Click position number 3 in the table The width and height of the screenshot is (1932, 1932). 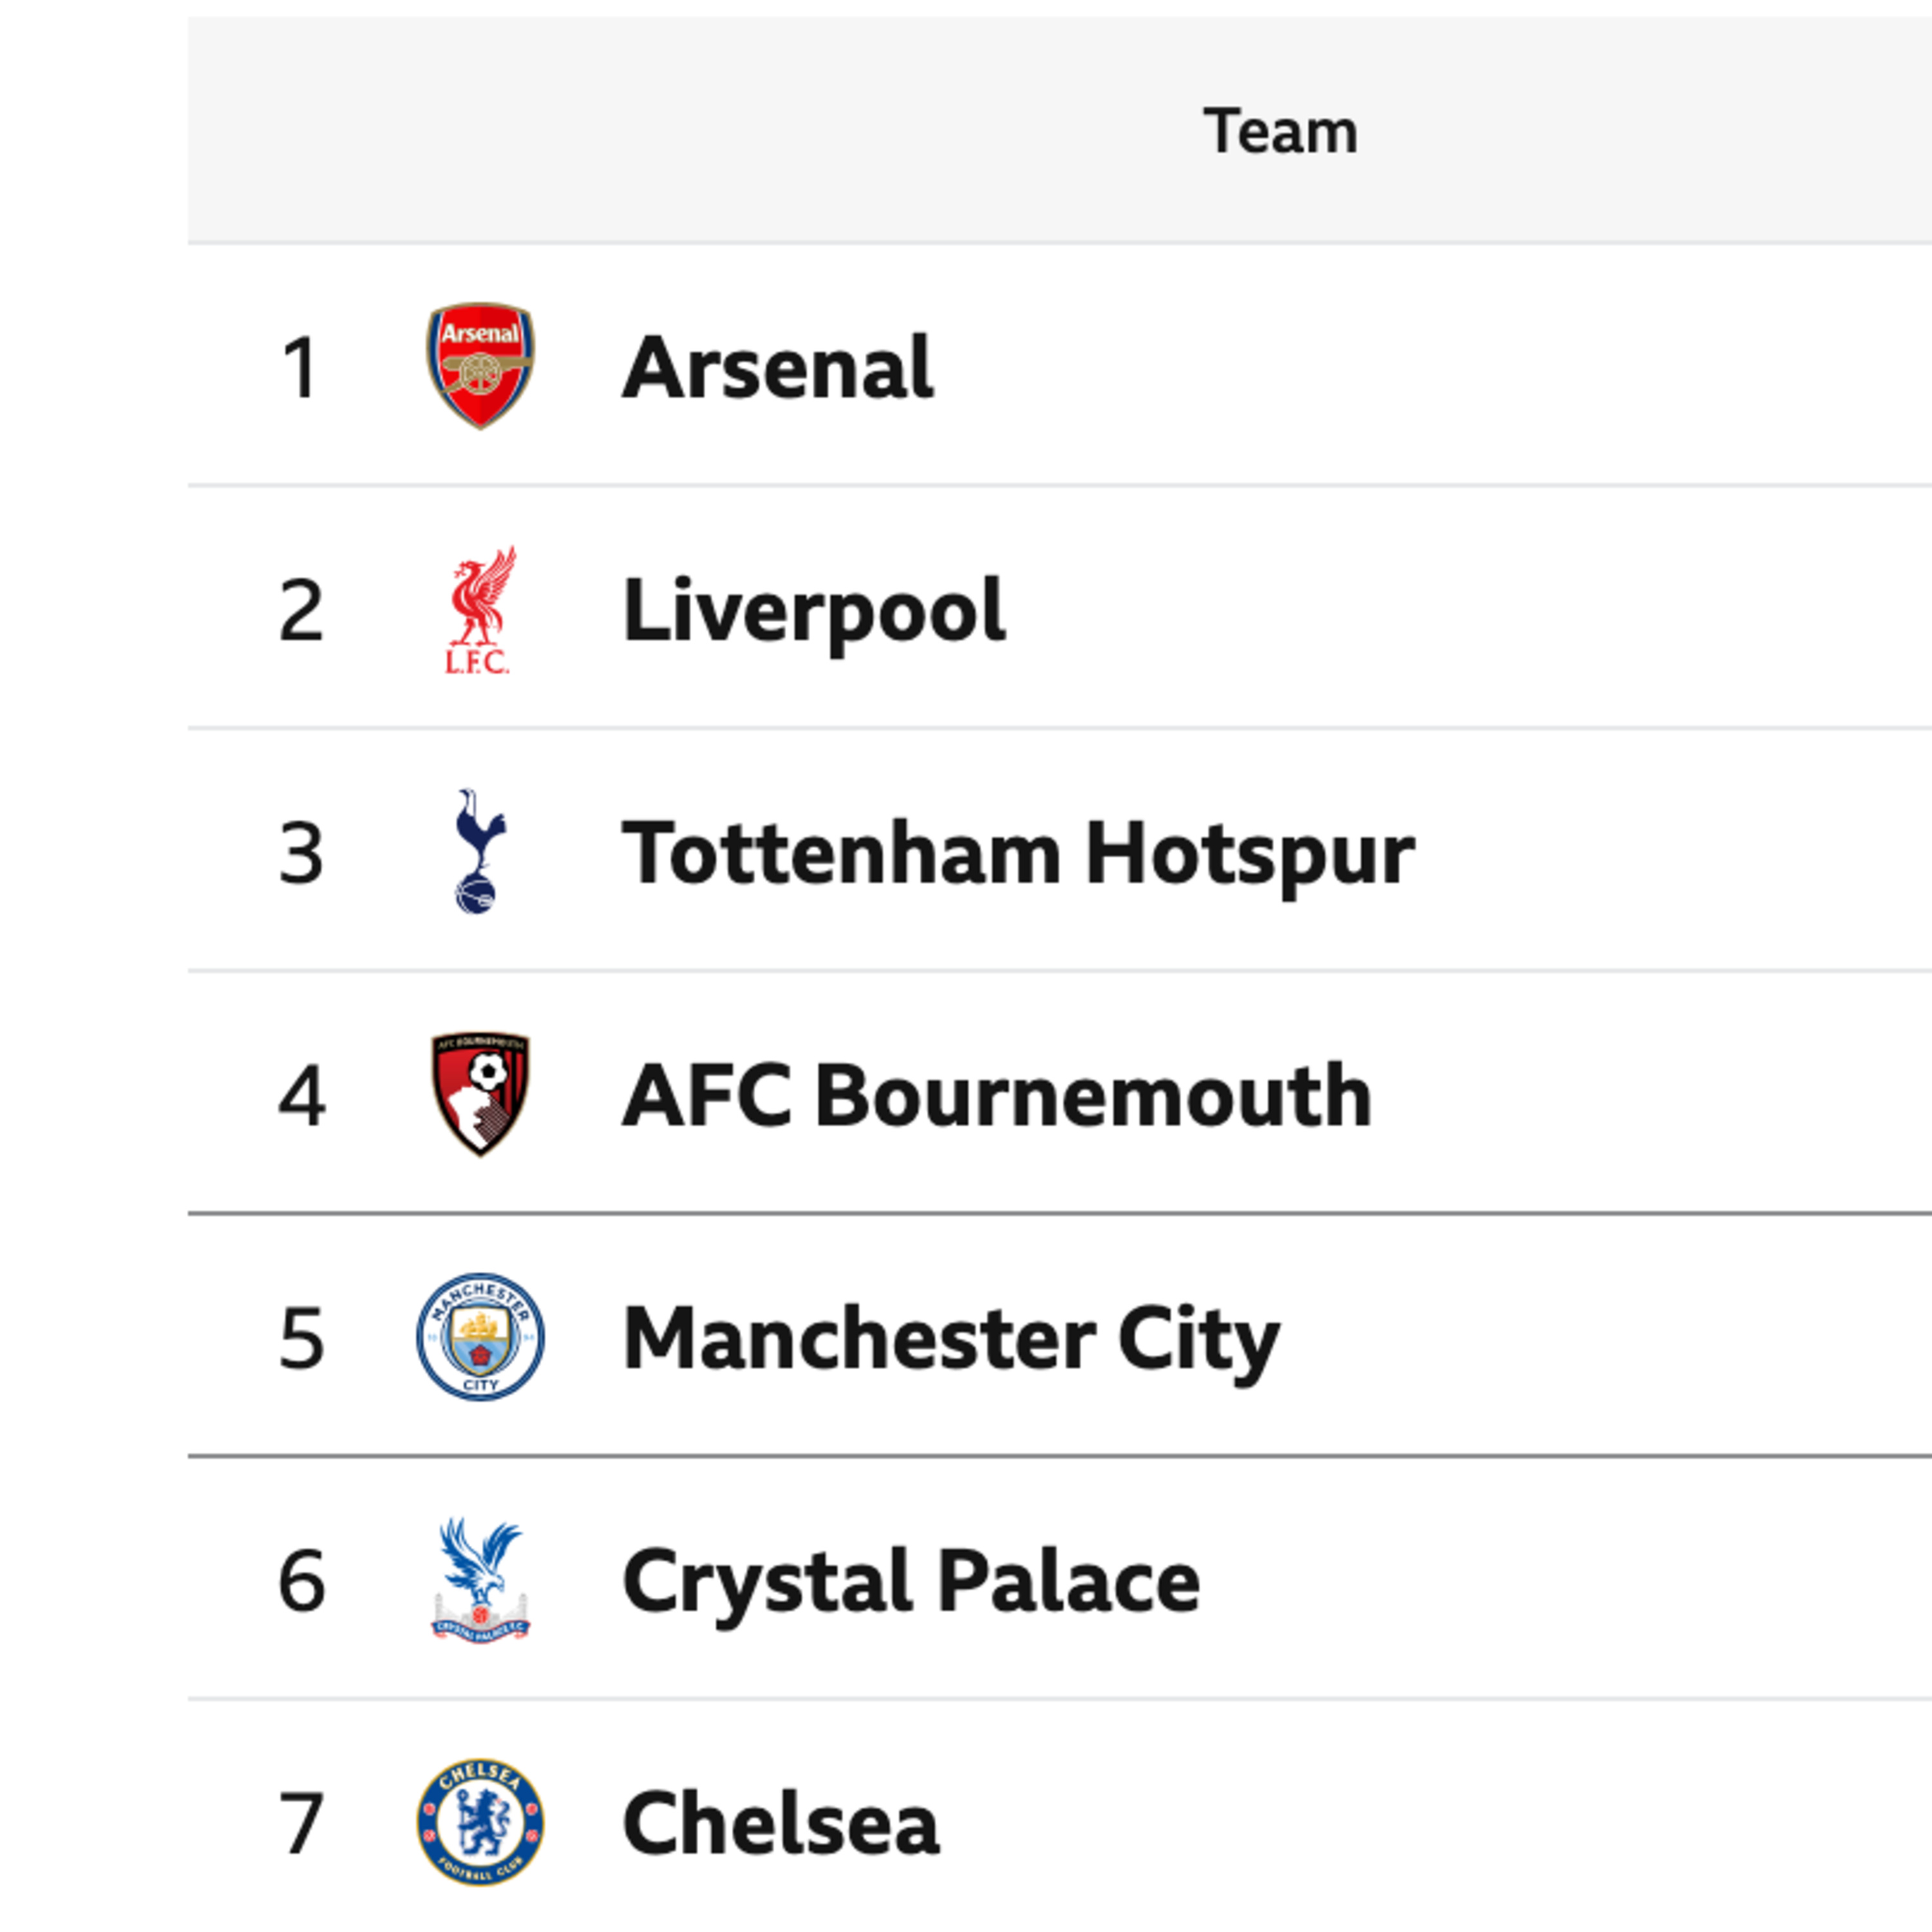(301, 854)
